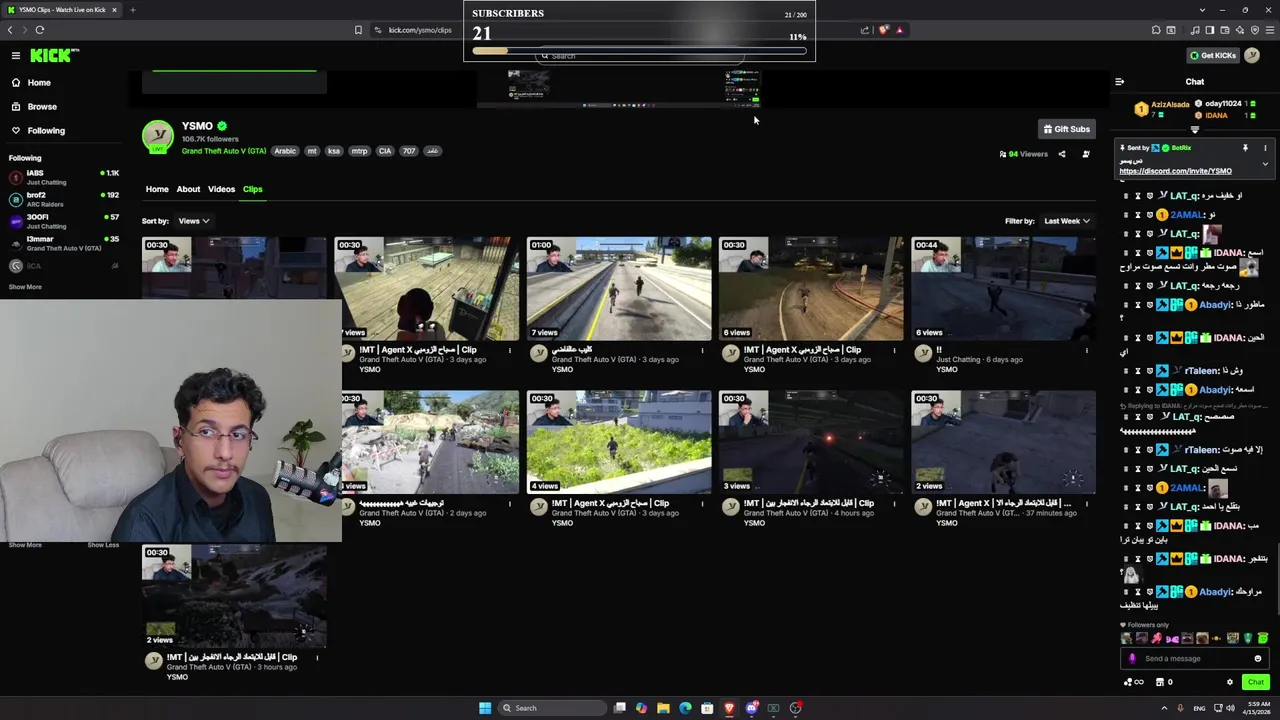The height and width of the screenshot is (720, 1280).
Task: Open the 00:44 Just Chatting clip thumbnail
Action: pyautogui.click(x=1003, y=289)
